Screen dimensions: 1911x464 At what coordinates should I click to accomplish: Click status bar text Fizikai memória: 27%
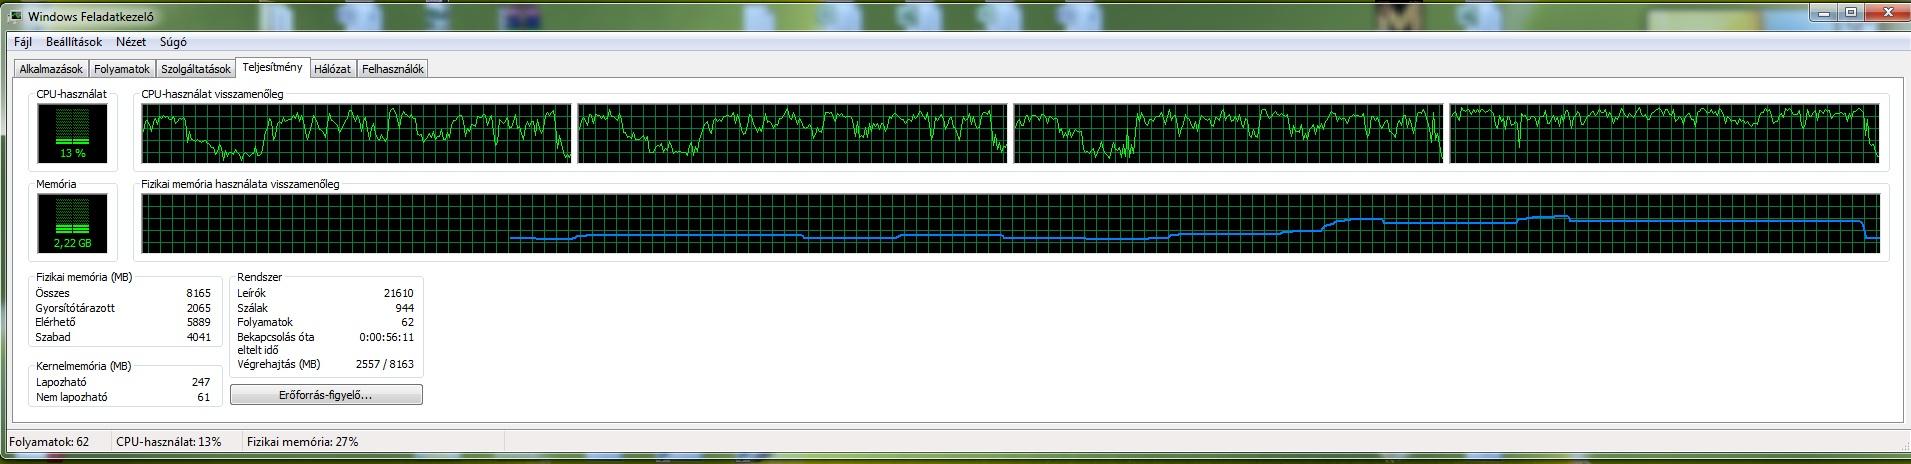302,441
